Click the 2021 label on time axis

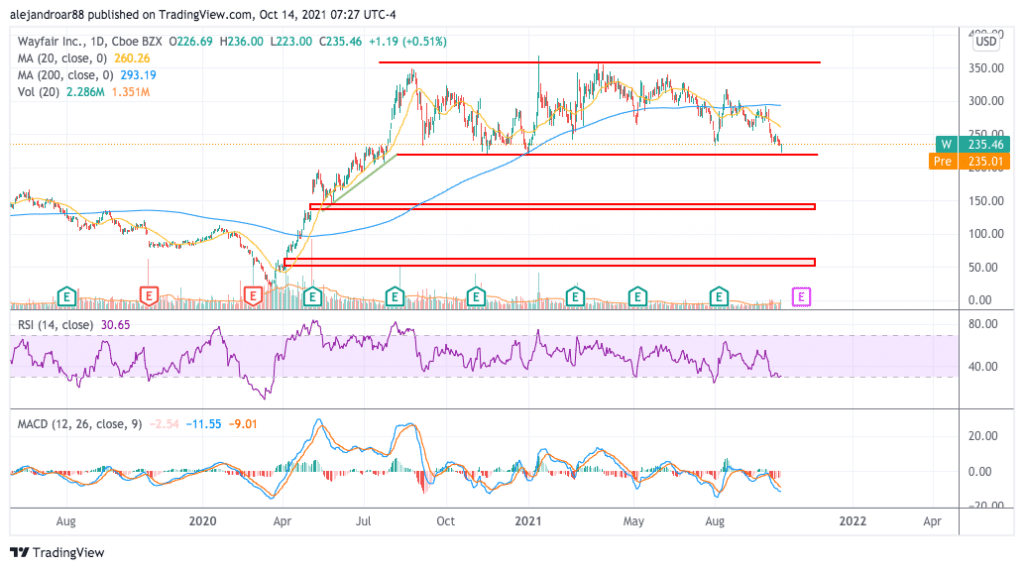[x=528, y=520]
